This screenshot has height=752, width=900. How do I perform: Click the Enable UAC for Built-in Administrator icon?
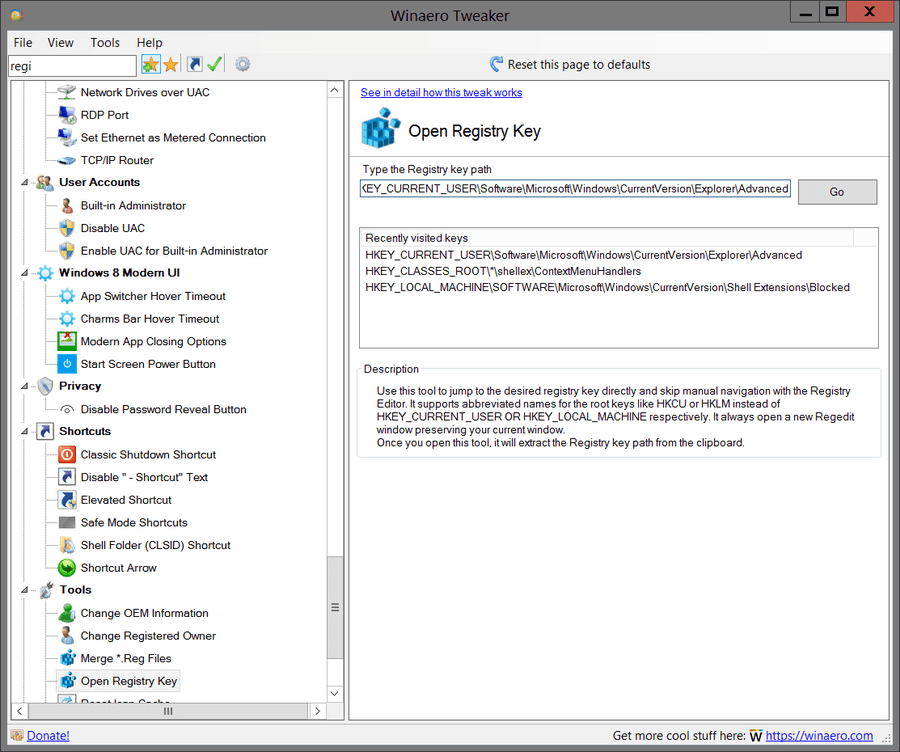pyautogui.click(x=67, y=251)
